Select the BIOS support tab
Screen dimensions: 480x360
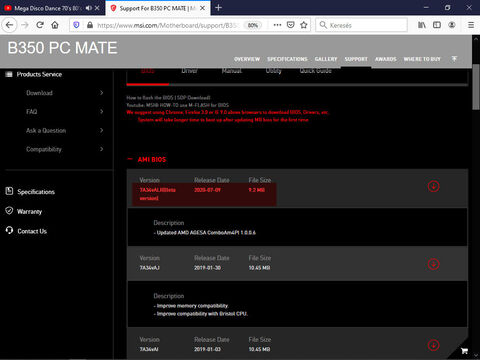pos(148,71)
